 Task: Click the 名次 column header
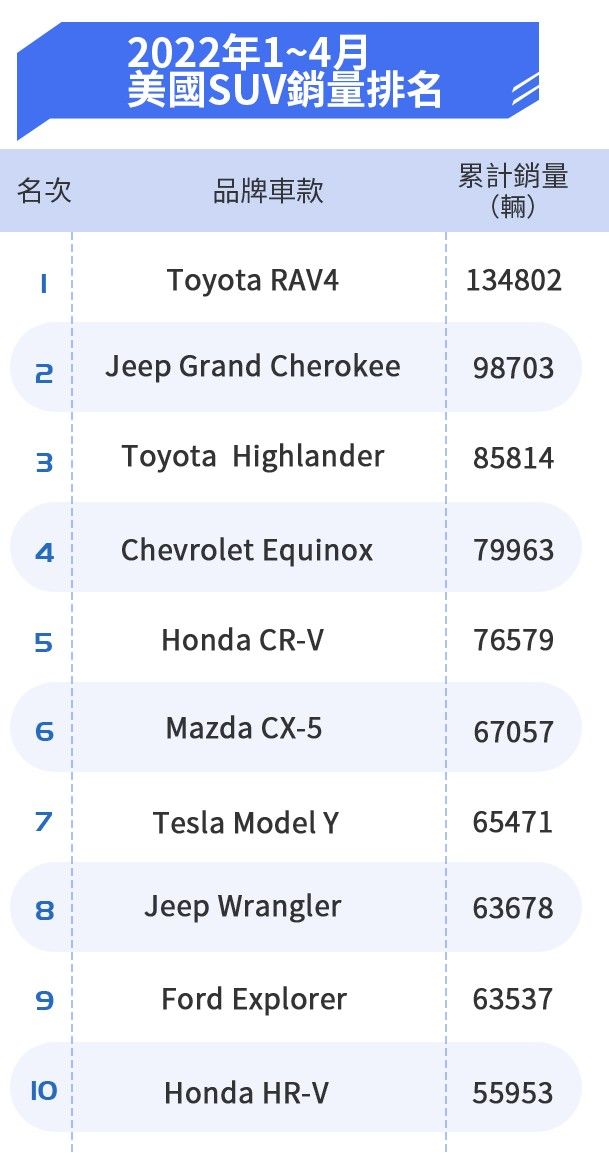(44, 191)
